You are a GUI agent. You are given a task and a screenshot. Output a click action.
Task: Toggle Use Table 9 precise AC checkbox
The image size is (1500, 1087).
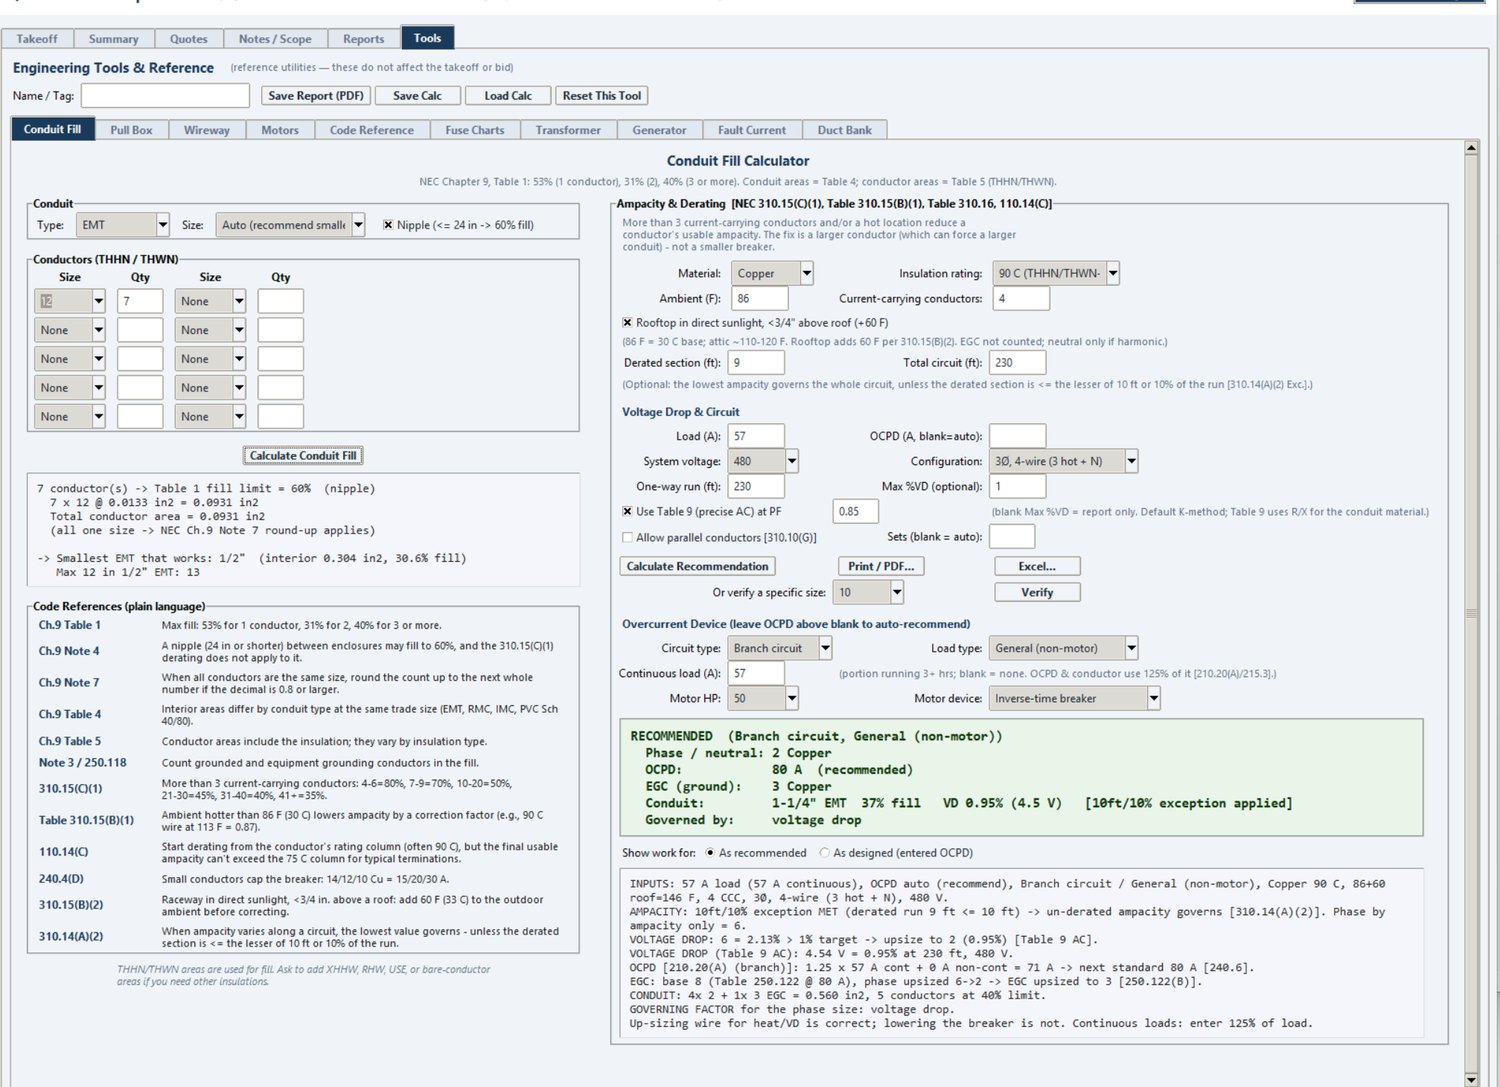pos(627,511)
